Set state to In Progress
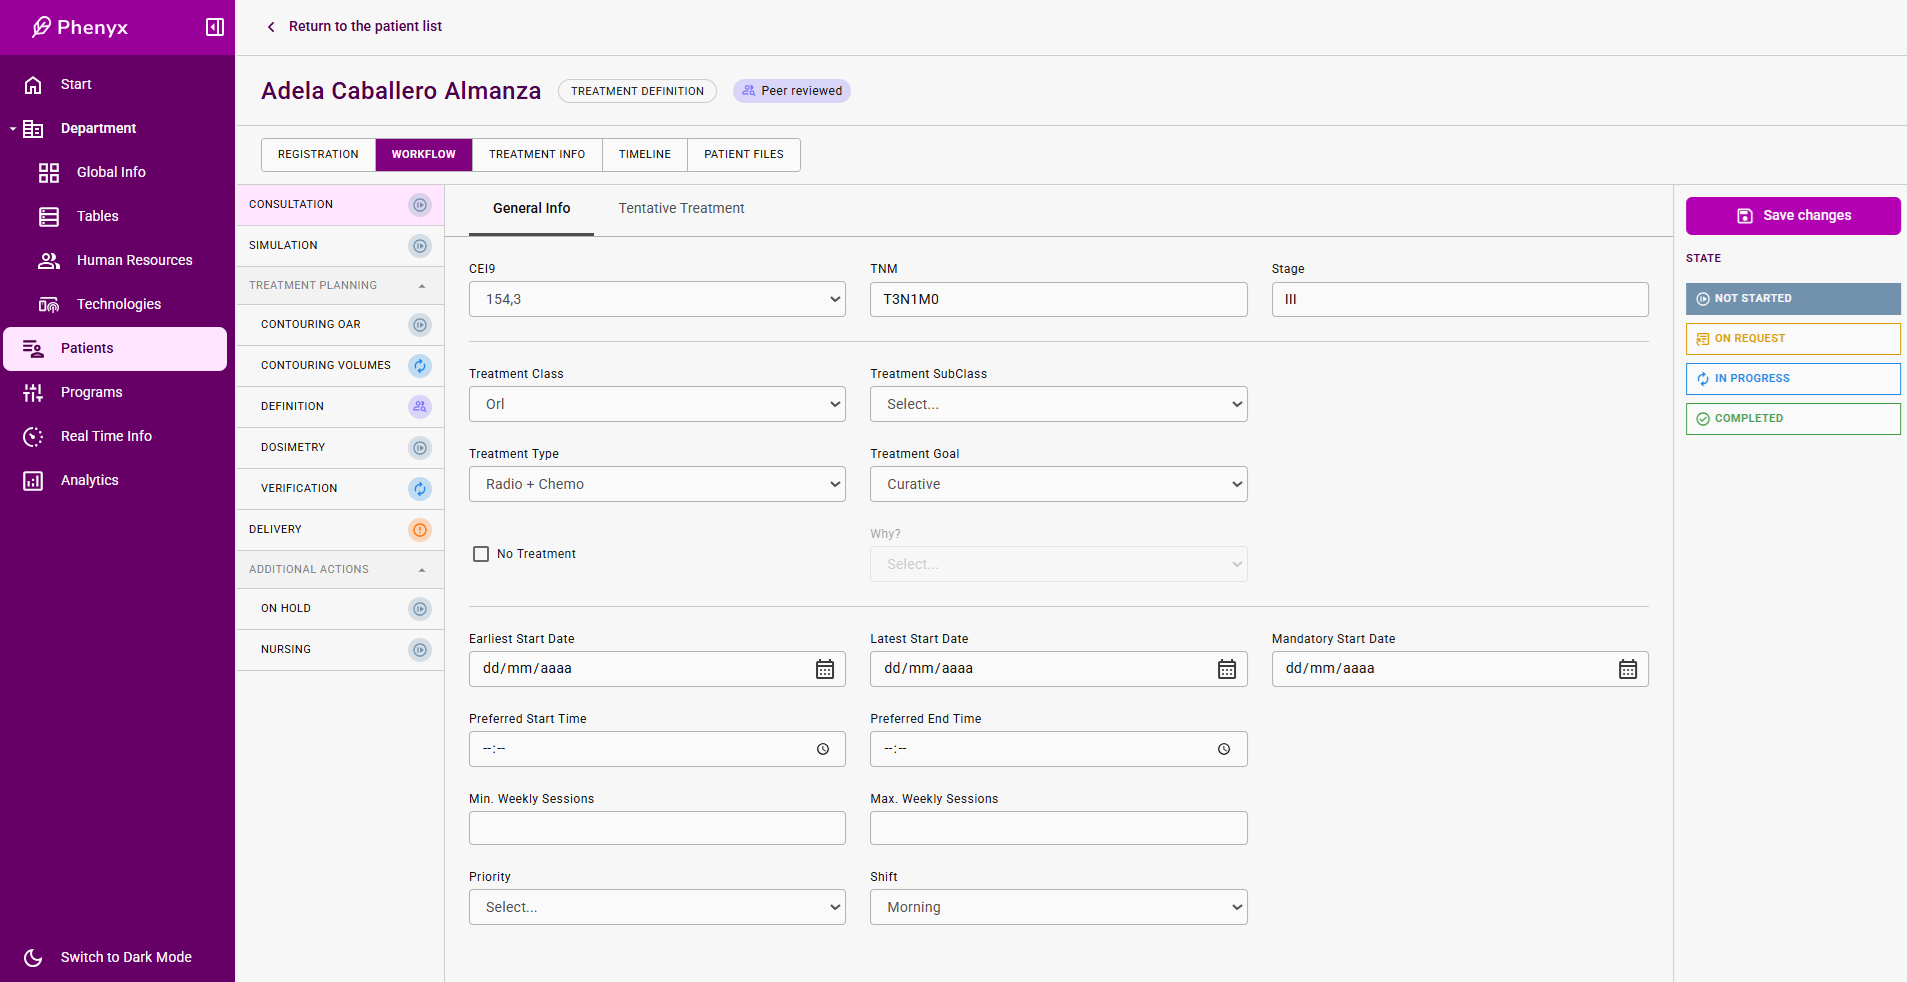Image resolution: width=1907 pixels, height=982 pixels. coord(1792,379)
